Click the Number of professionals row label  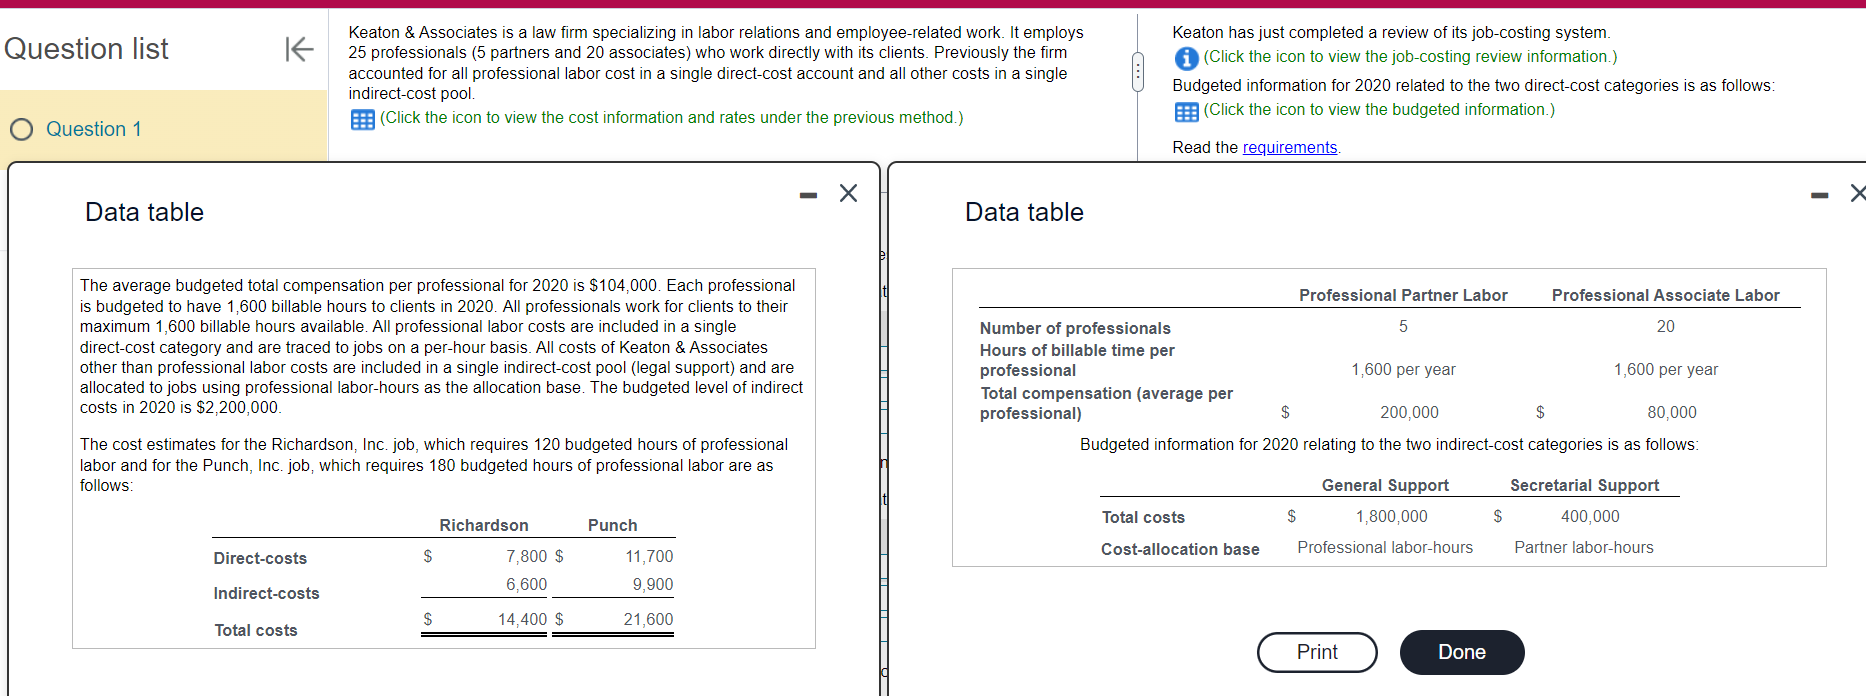pos(1075,328)
